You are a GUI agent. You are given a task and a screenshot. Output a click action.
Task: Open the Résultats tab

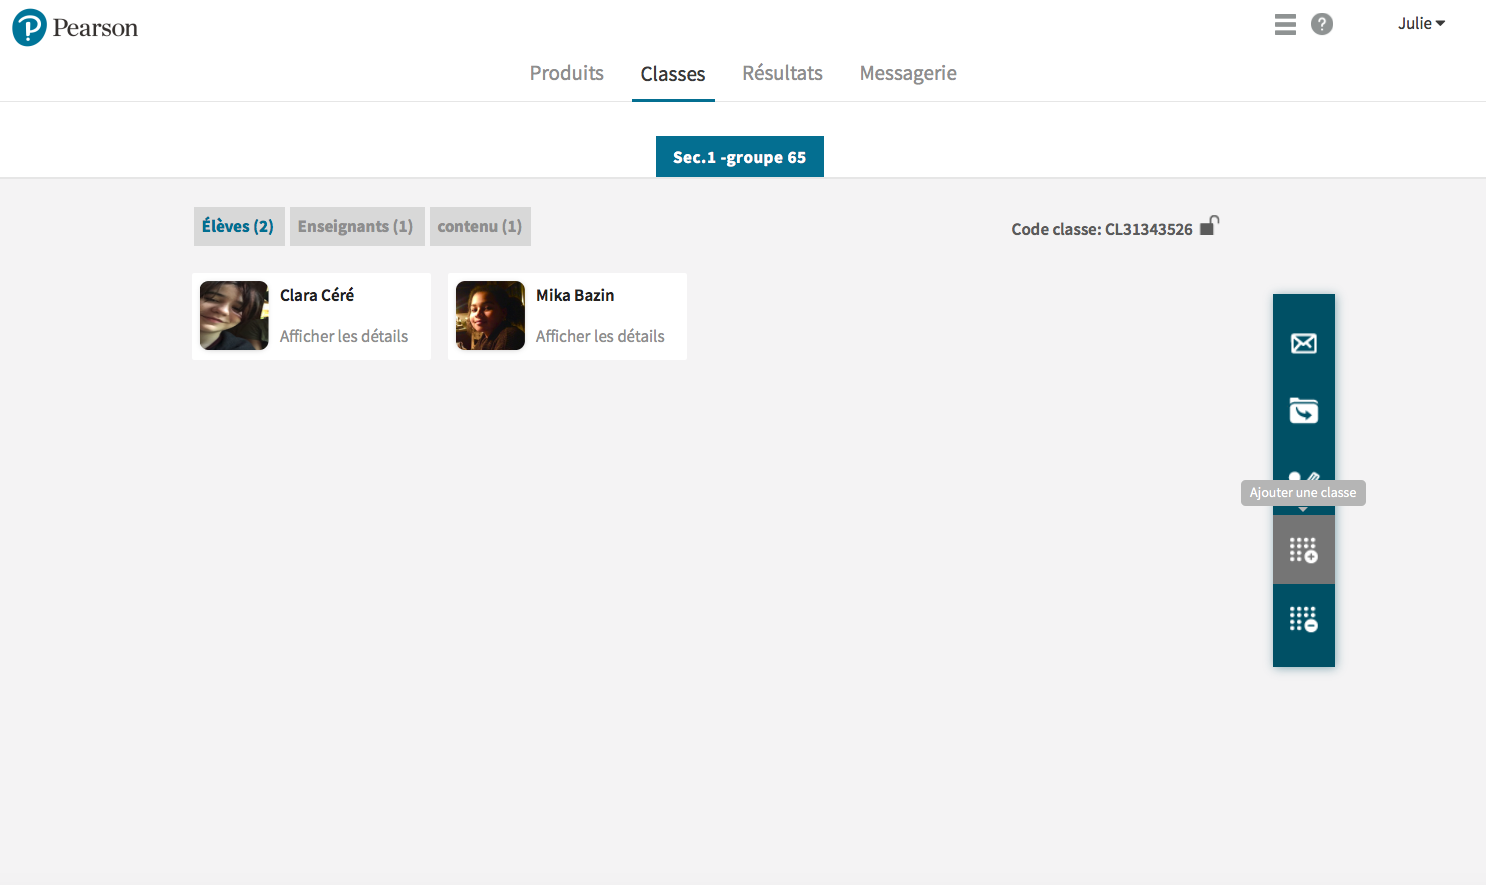point(782,74)
